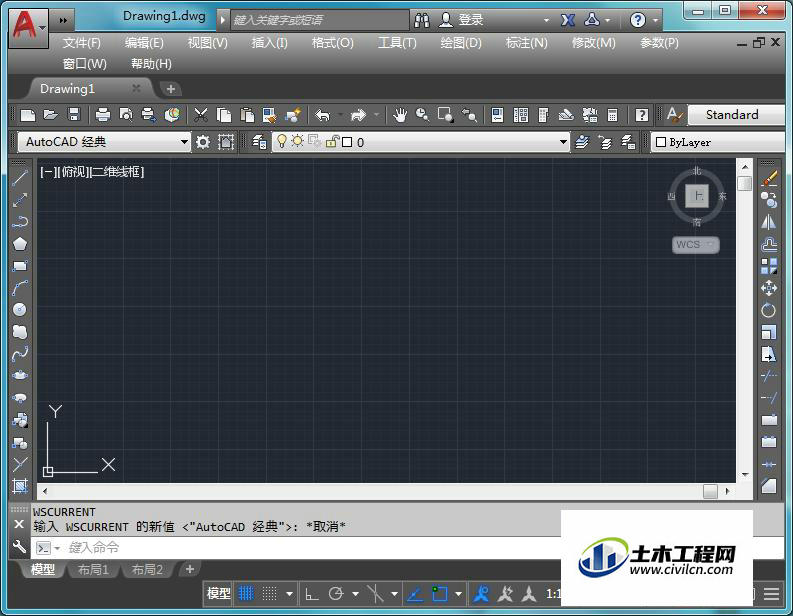The width and height of the screenshot is (793, 616).
Task: Open the Standard text style dropdown
Action: click(737, 115)
